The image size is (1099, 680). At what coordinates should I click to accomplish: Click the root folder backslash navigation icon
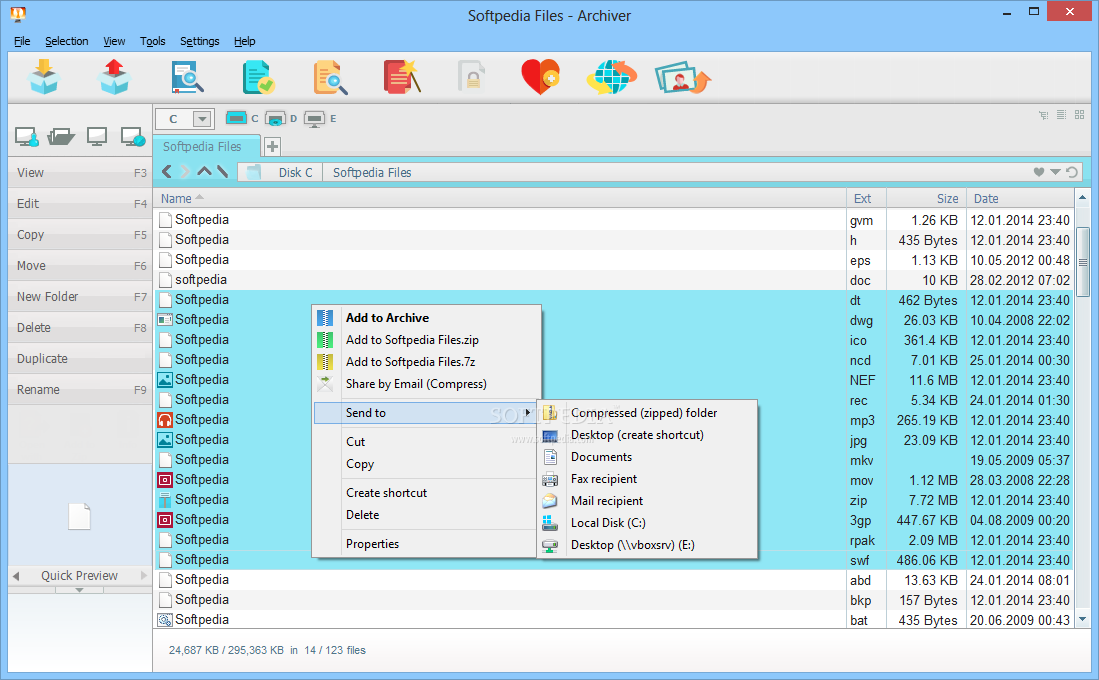(x=222, y=171)
